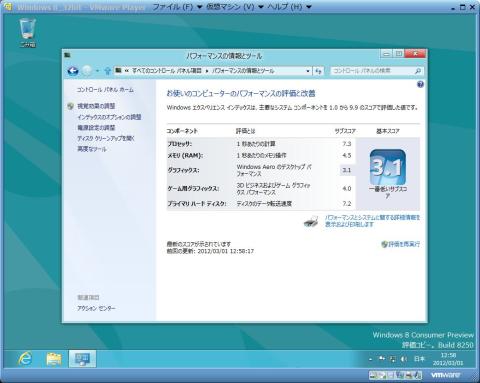The image size is (480, 383).
Task: Click the 基本スコア column header
Action: (388, 131)
